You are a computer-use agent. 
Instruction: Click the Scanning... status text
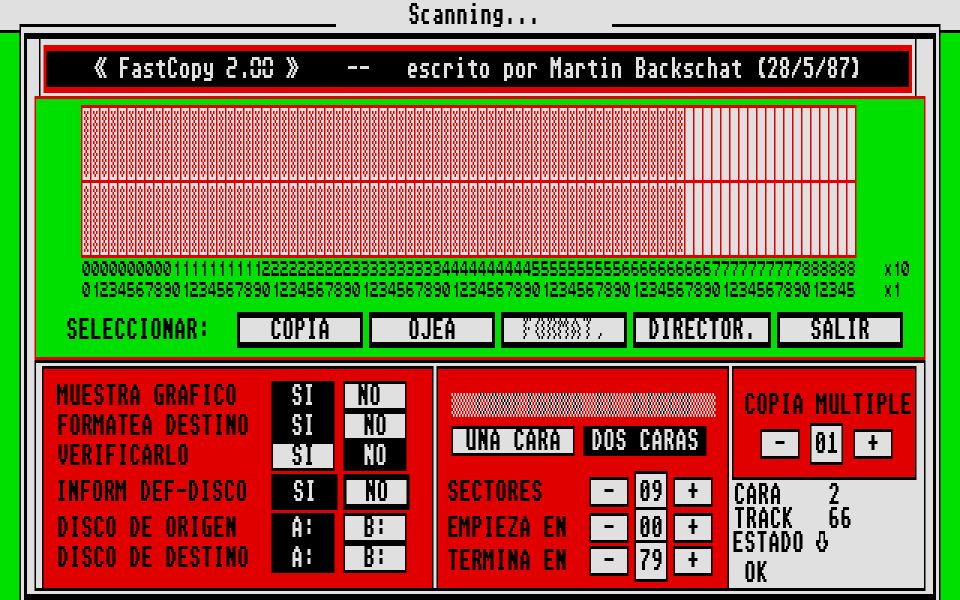473,15
